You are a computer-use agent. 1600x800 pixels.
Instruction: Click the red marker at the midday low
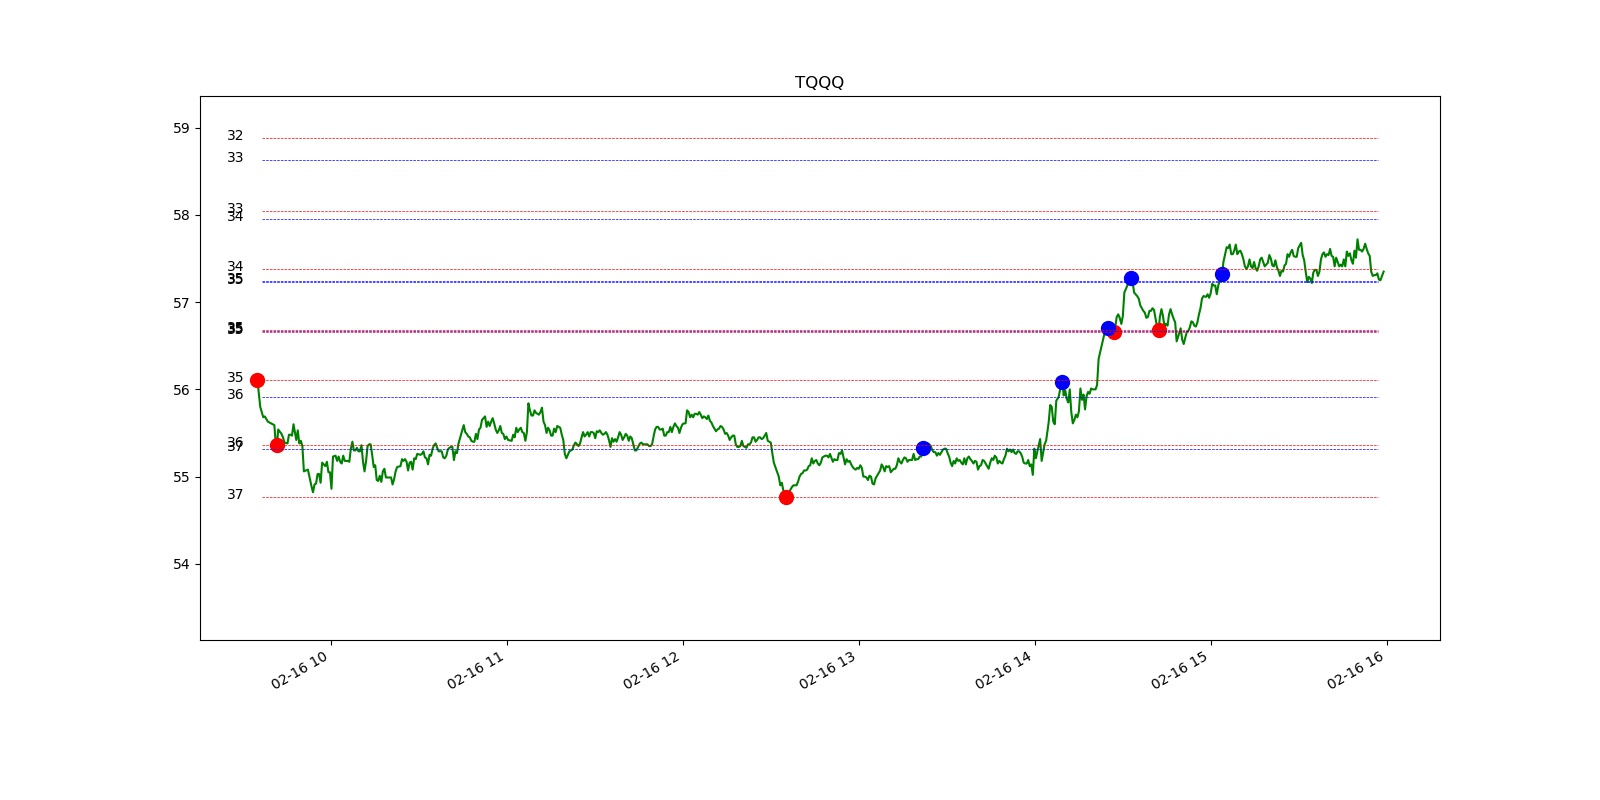(786, 497)
